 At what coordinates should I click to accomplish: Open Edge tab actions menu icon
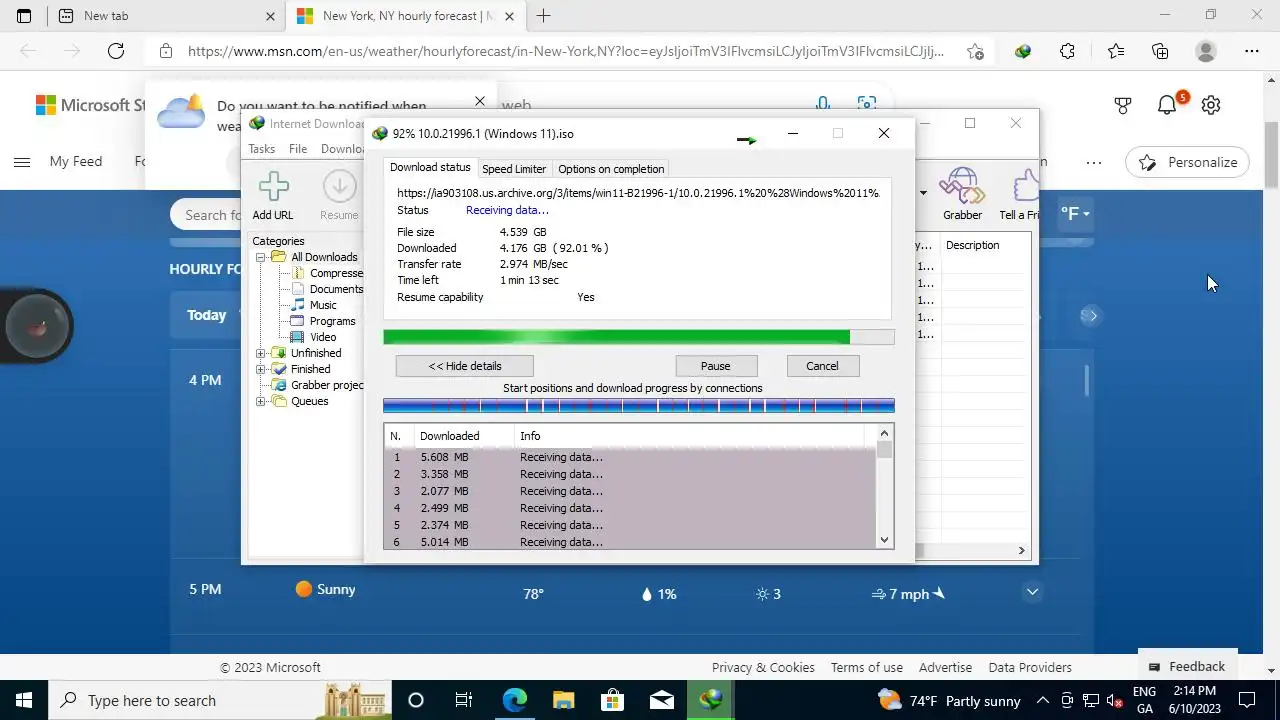pos(24,16)
